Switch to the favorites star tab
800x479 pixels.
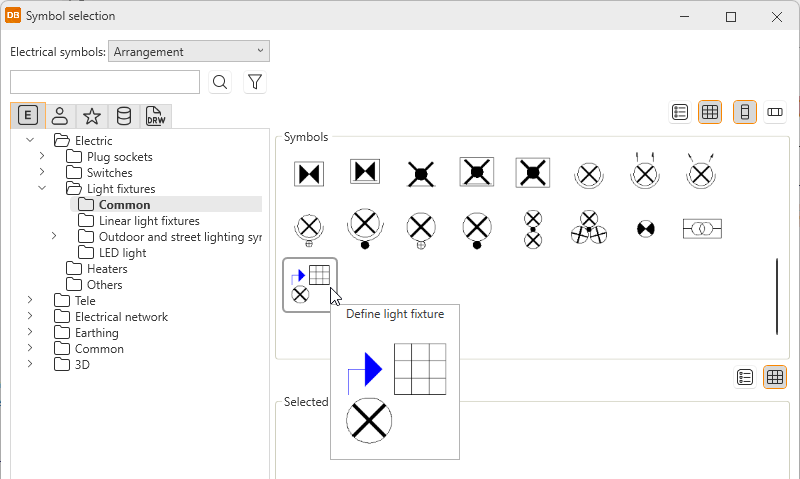(92, 116)
